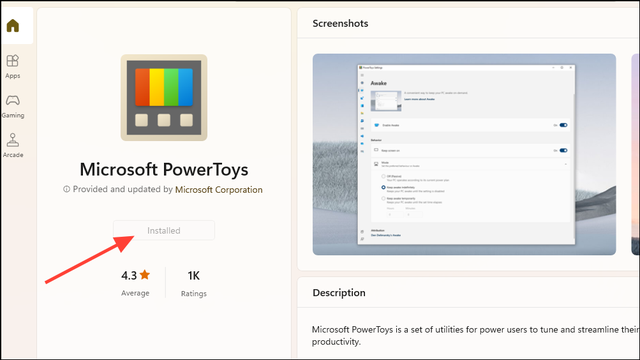This screenshot has width=640, height=360.
Task: Select 'Keep awake indefinitely' radio button in screenshot
Action: pyautogui.click(x=383, y=187)
